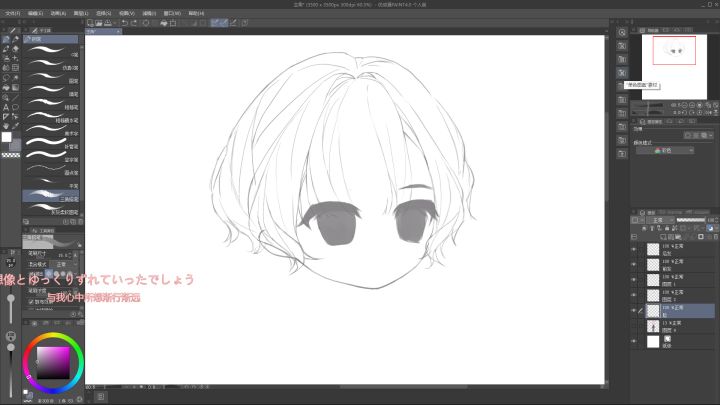Image resolution: width=720 pixels, height=405 pixels.
Task: Click the Transform icon in command bar
Action: coord(173,22)
